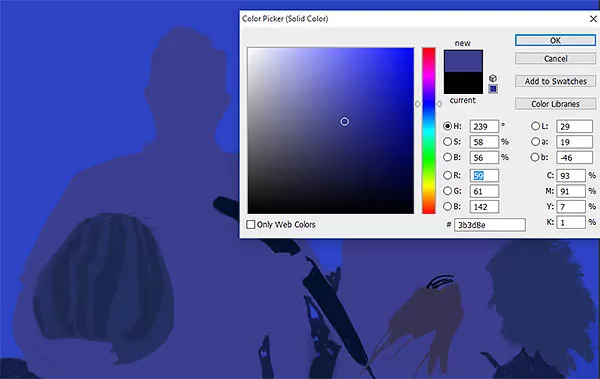Select the HSB brightness B radio button

(x=447, y=157)
